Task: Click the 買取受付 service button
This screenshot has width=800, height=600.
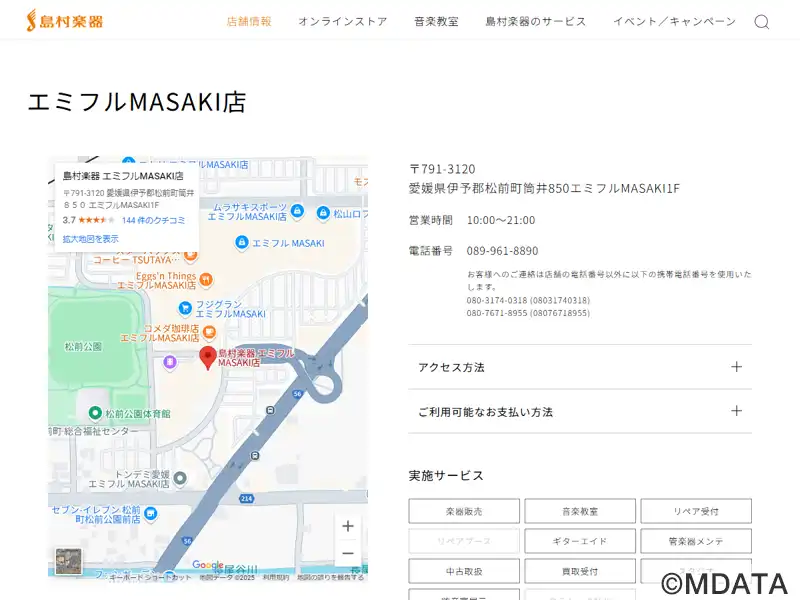Action: tap(580, 571)
